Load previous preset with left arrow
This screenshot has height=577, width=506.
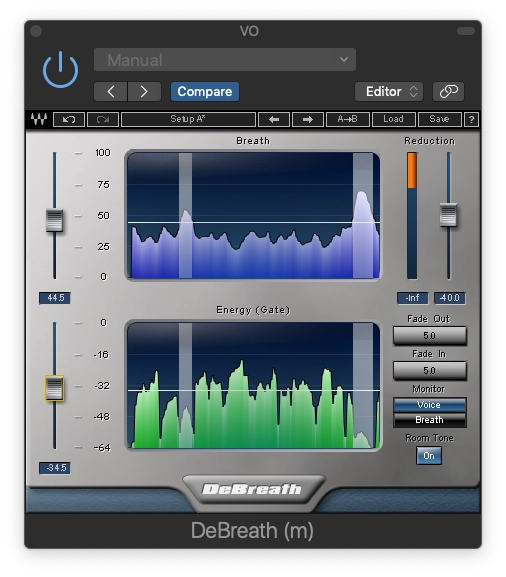(x=274, y=120)
